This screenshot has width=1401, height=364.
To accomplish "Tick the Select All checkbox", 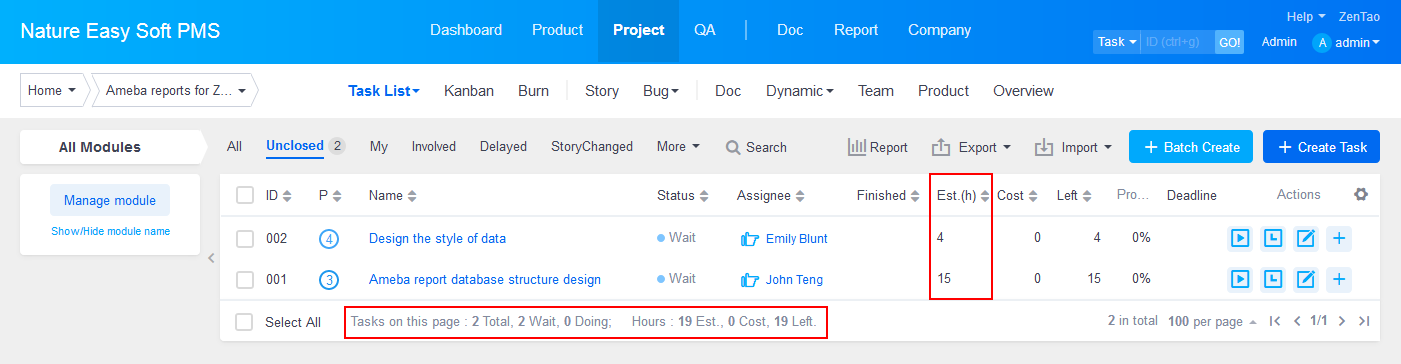I will (x=244, y=322).
